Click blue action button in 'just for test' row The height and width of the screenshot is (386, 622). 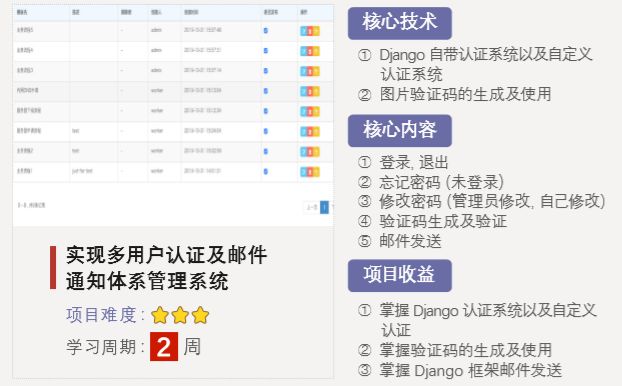[x=303, y=172]
